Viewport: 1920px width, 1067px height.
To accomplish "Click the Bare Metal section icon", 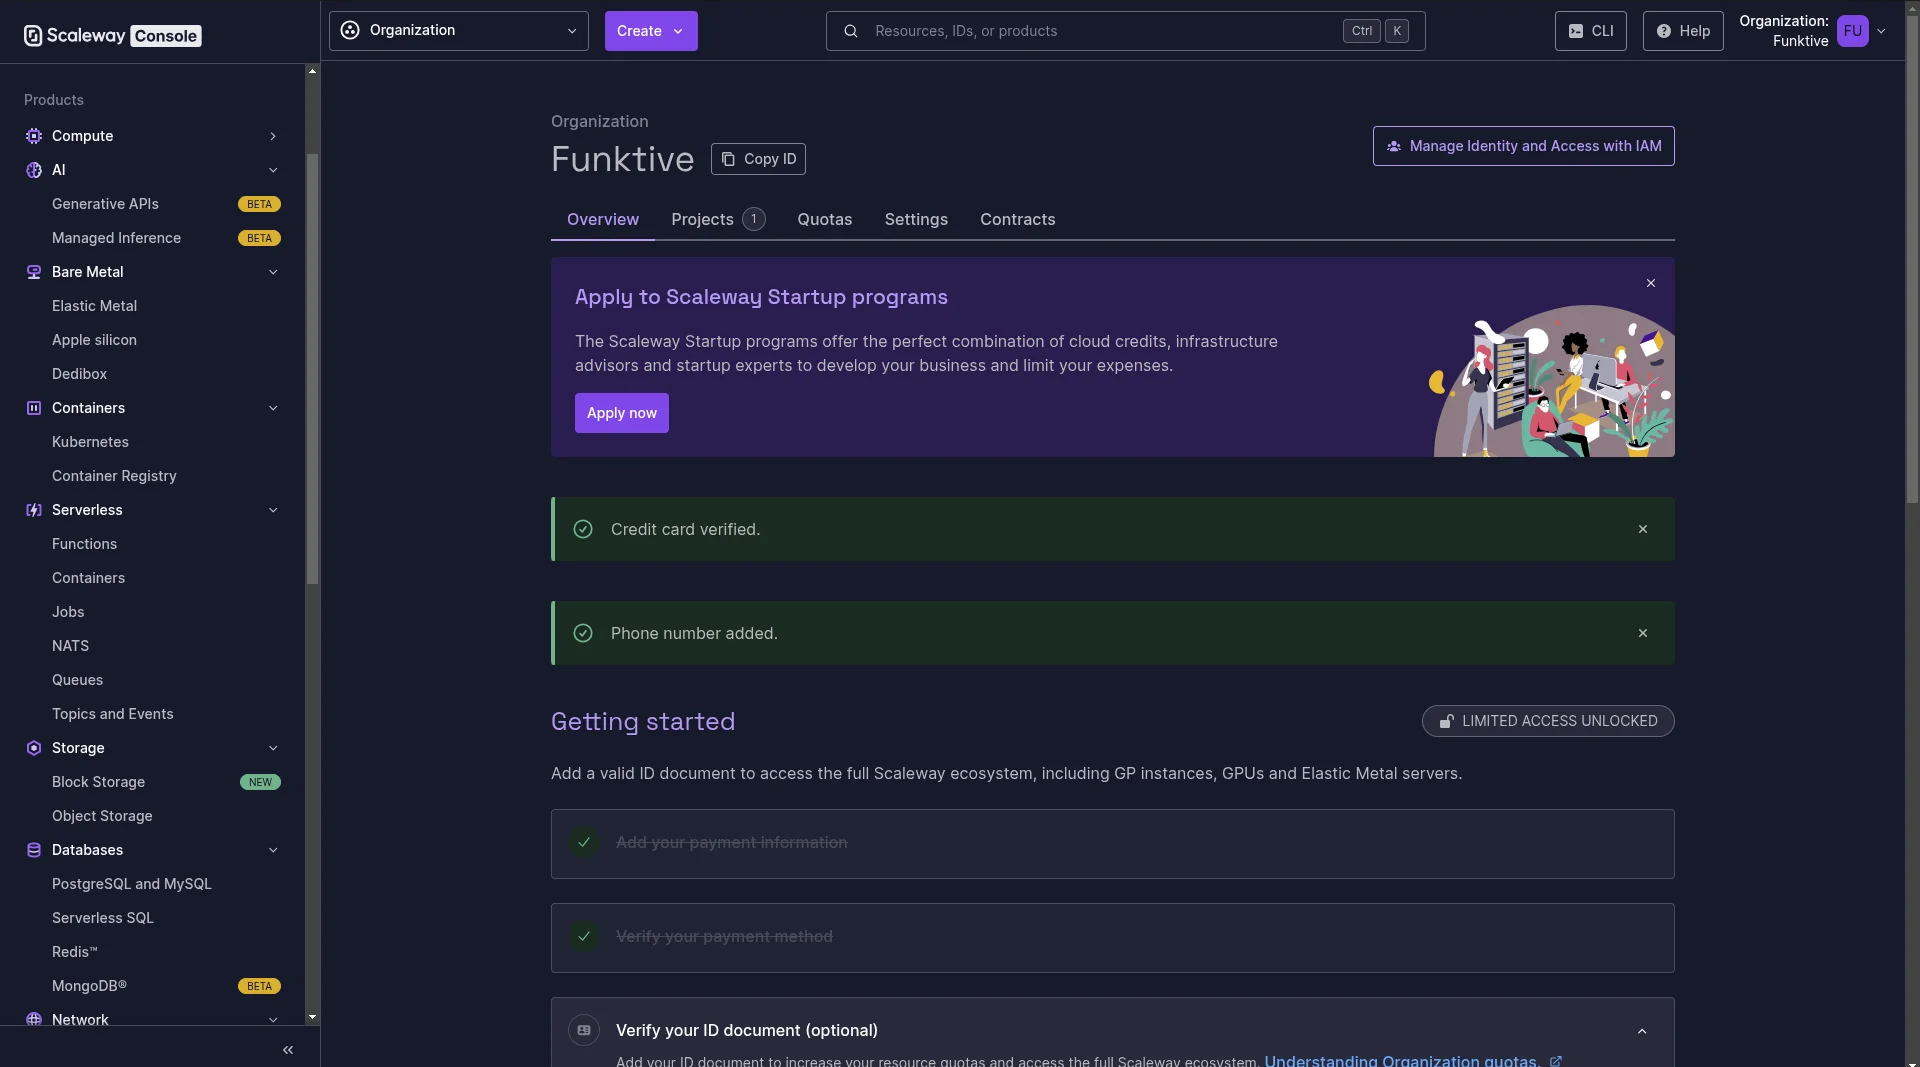I will point(34,272).
